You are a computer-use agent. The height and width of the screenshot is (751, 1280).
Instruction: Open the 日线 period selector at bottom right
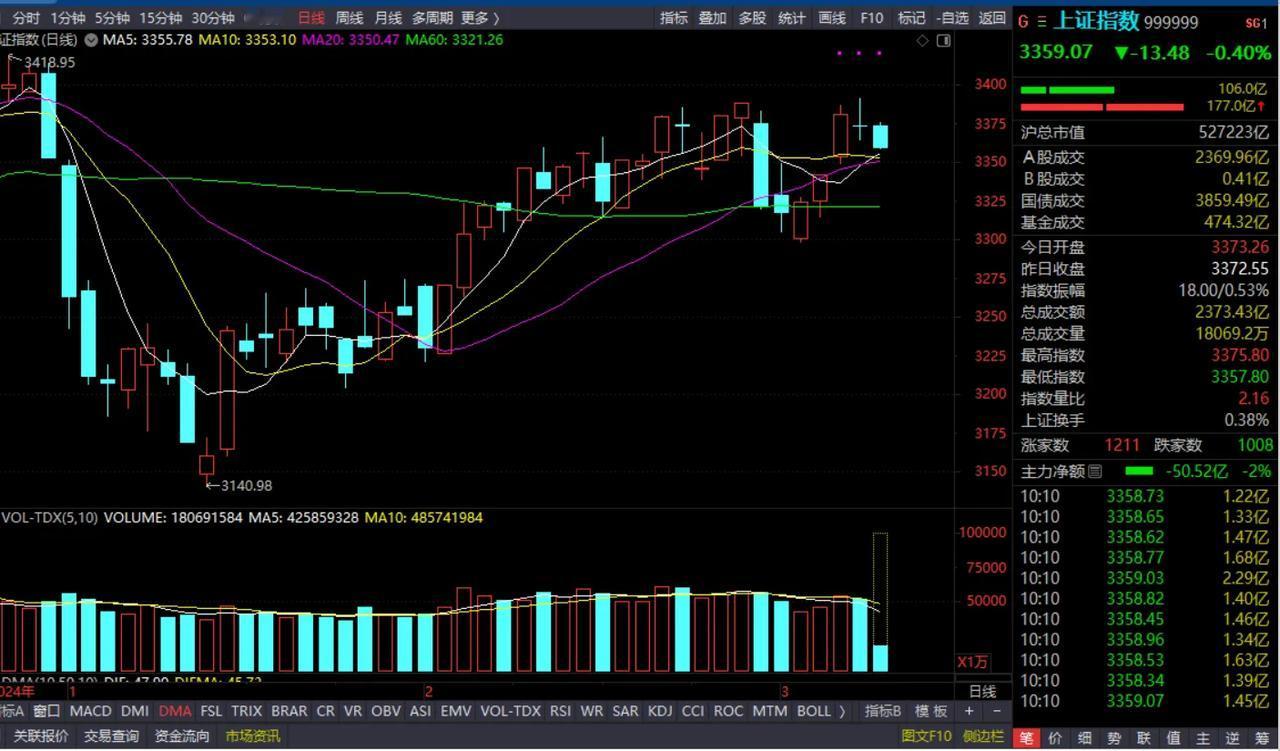[983, 691]
